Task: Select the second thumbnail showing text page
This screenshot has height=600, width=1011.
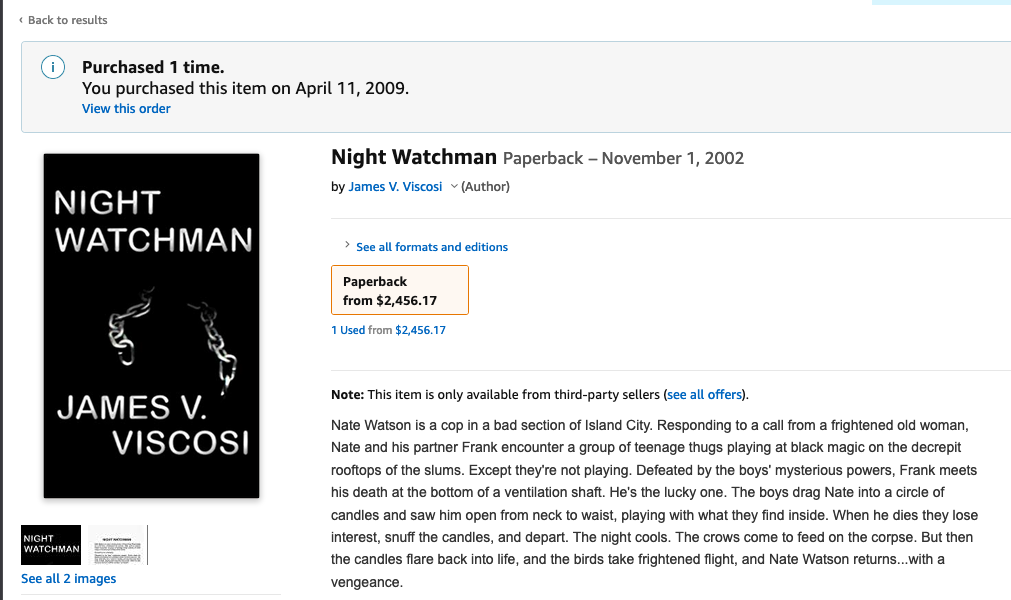Action: (x=117, y=544)
